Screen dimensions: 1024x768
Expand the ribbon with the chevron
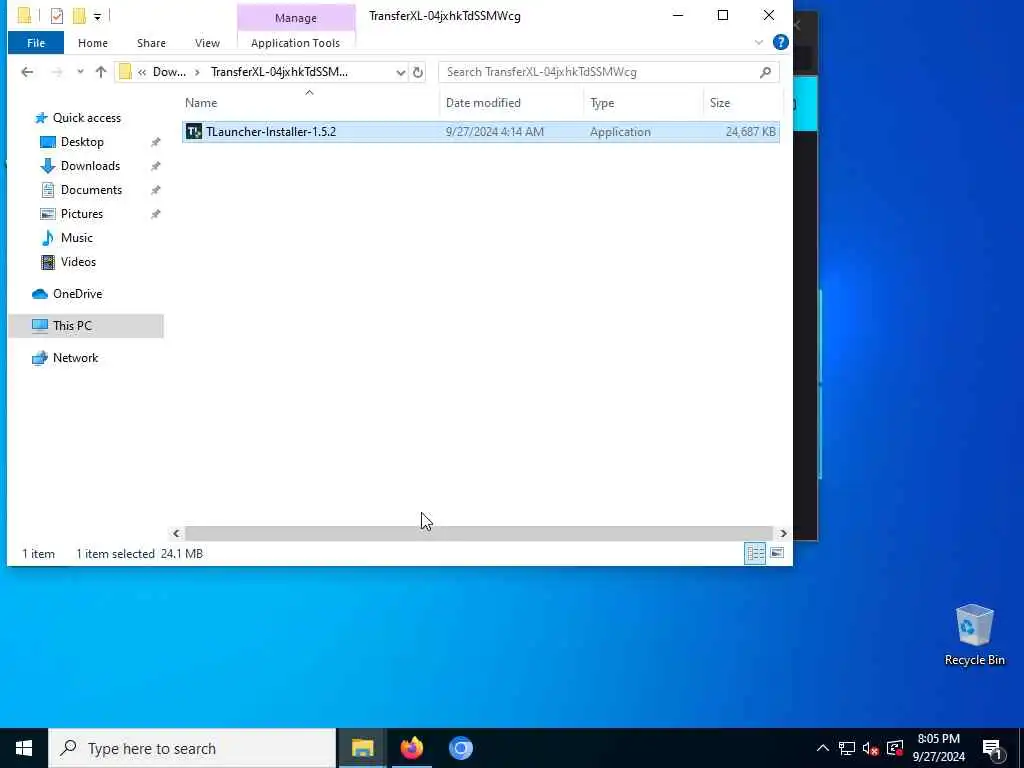click(x=759, y=42)
